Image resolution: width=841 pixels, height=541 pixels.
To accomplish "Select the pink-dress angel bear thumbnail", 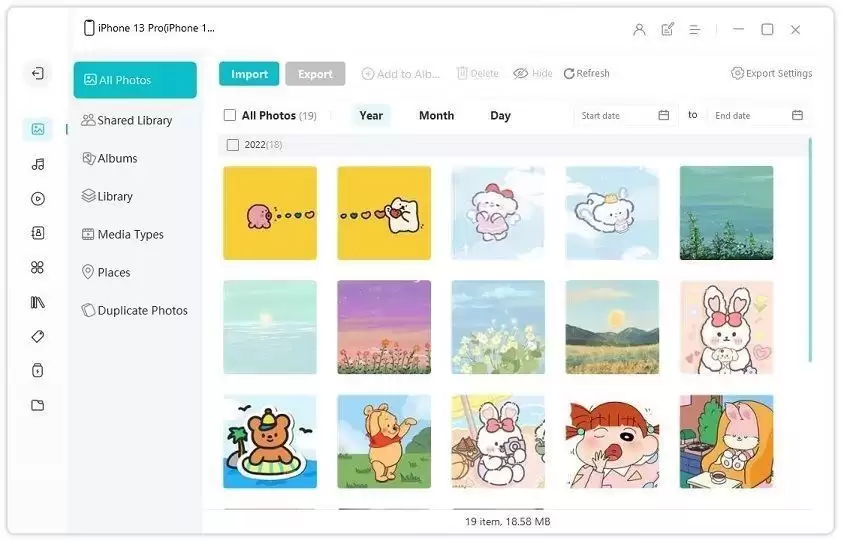I will click(498, 213).
